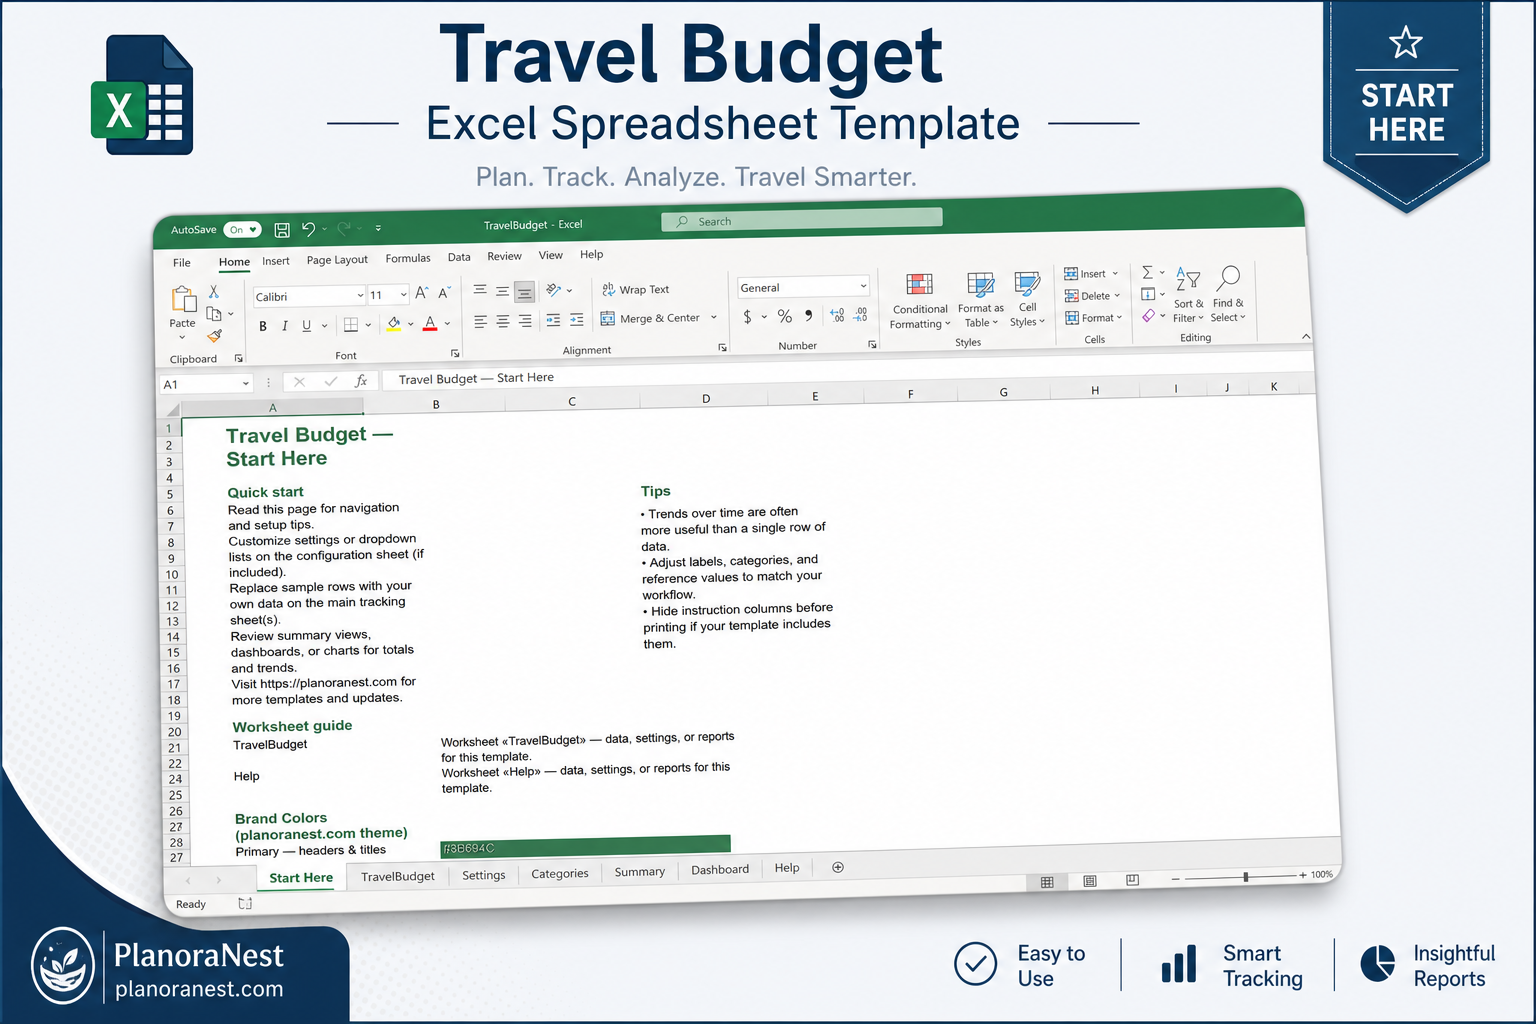Select the Format Painter brush
1536x1024 pixels.
214,336
